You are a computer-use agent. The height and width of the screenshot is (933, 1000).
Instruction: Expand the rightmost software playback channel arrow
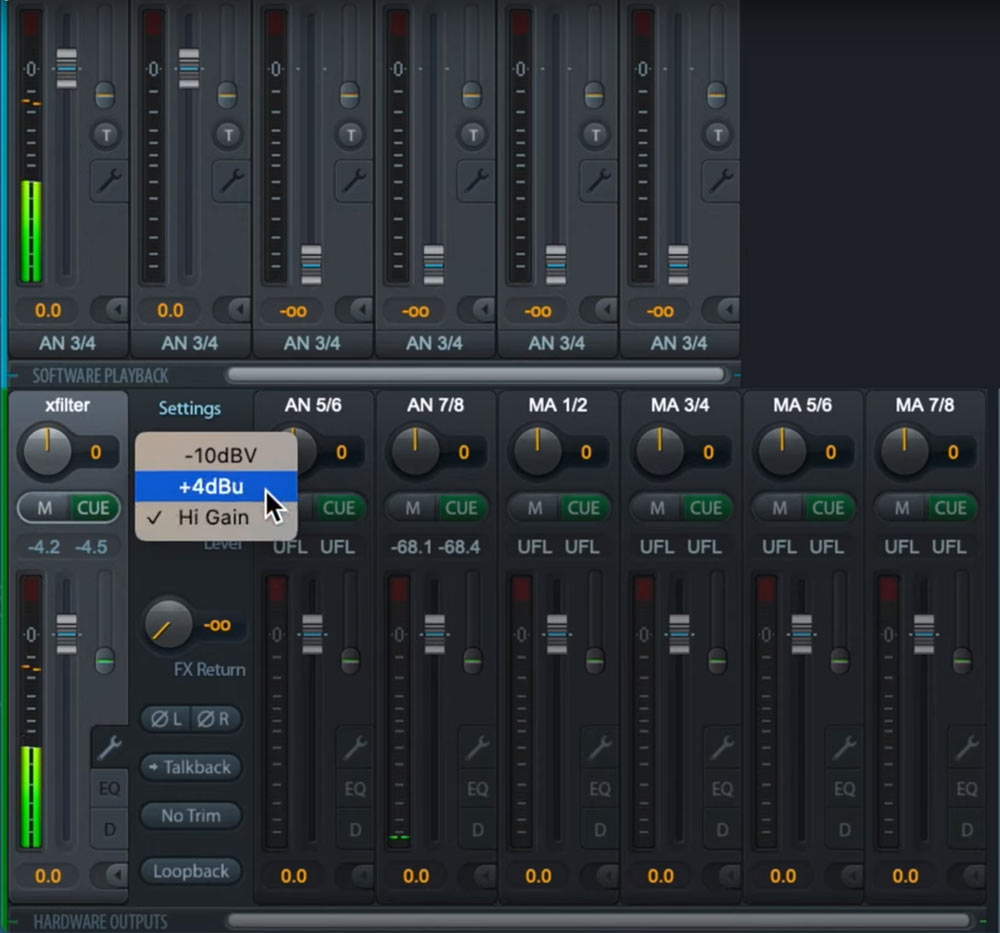[722, 310]
